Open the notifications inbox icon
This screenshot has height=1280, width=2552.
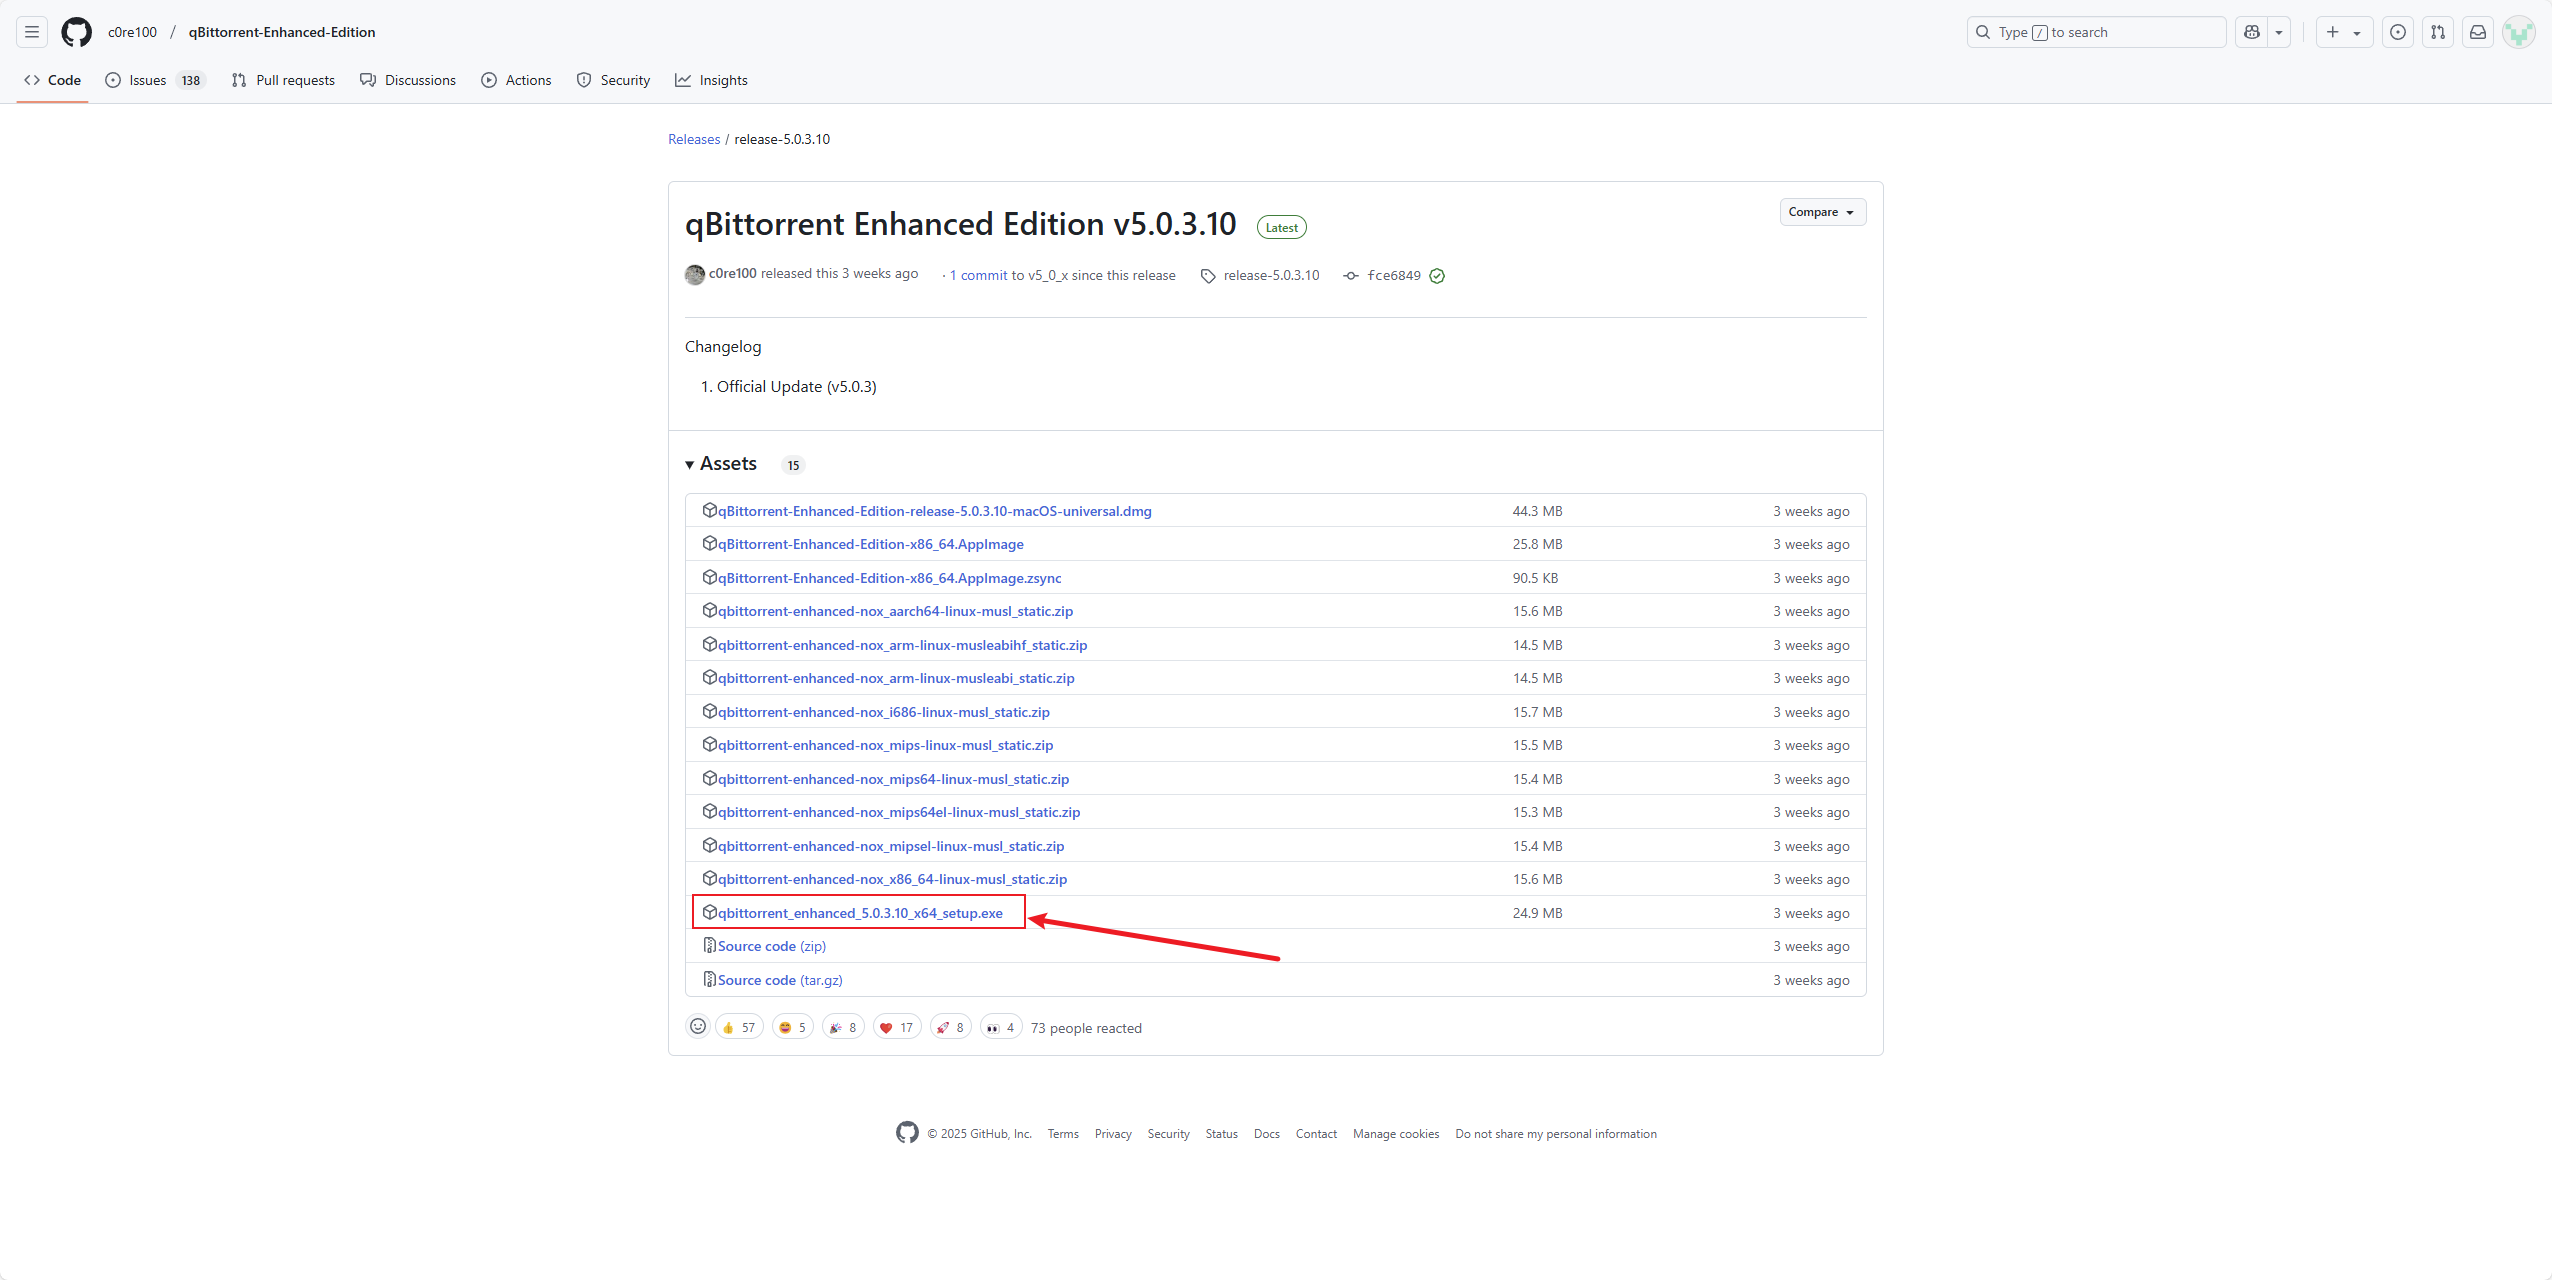pos(2477,32)
